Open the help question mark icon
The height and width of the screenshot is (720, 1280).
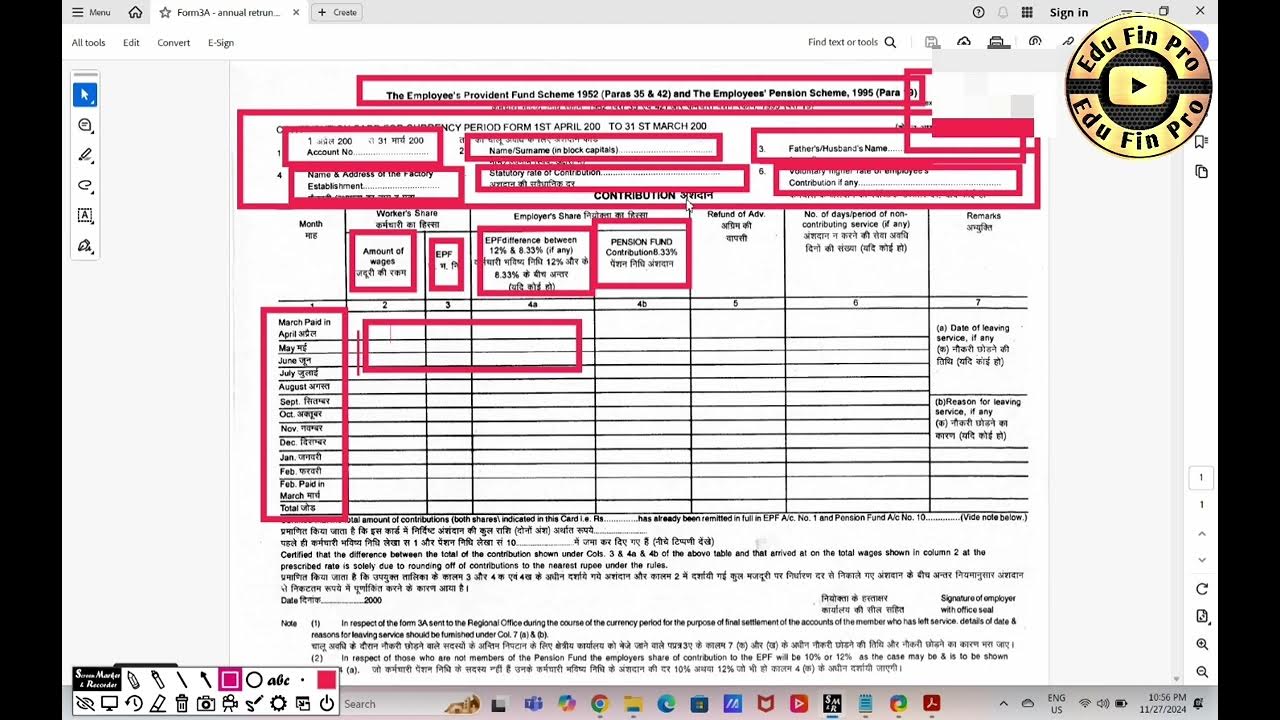[x=979, y=12]
